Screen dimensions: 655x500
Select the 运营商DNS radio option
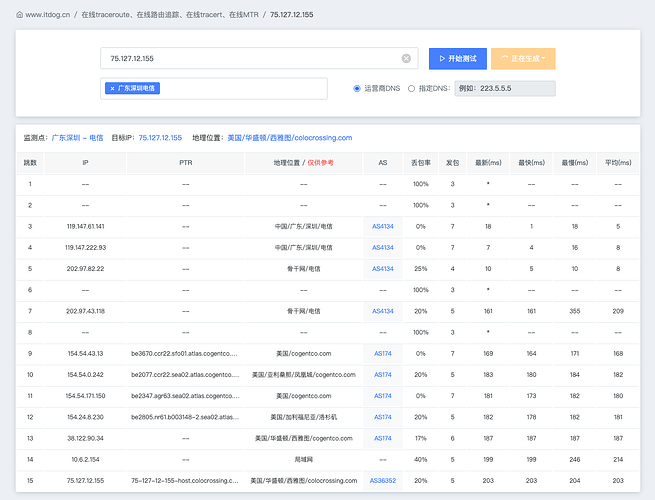tap(357, 89)
